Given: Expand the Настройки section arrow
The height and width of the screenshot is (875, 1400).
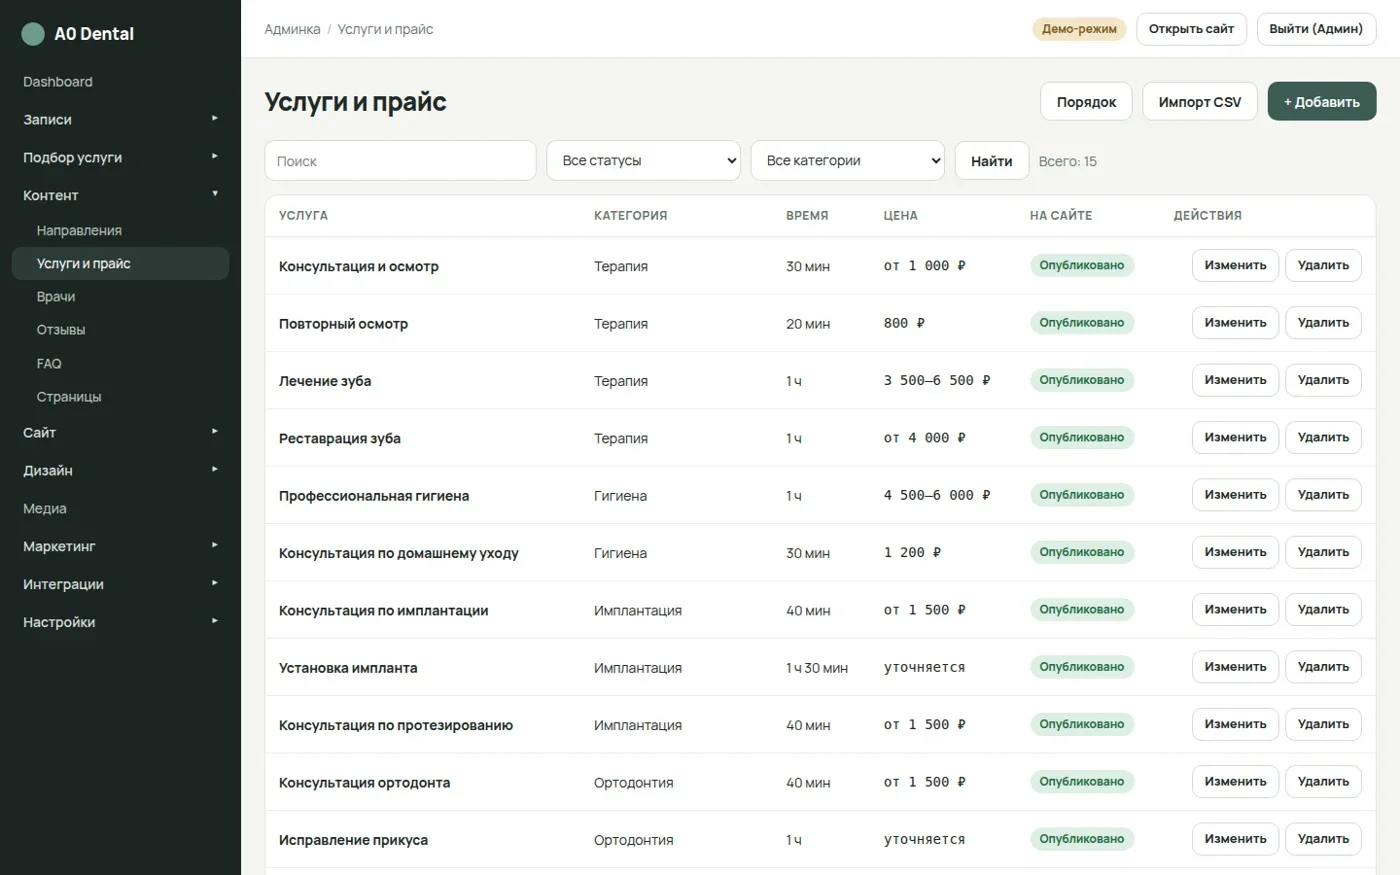Looking at the screenshot, I should [x=215, y=621].
